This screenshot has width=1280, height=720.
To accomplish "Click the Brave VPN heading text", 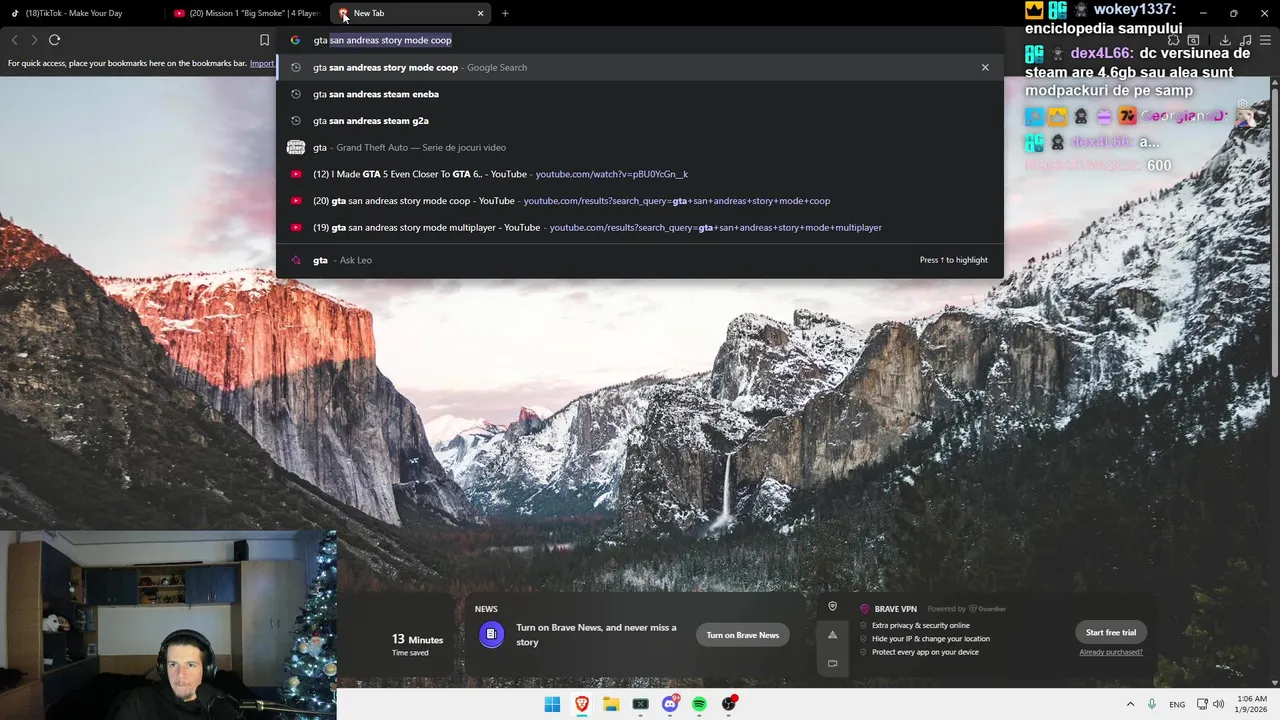I will 895,609.
